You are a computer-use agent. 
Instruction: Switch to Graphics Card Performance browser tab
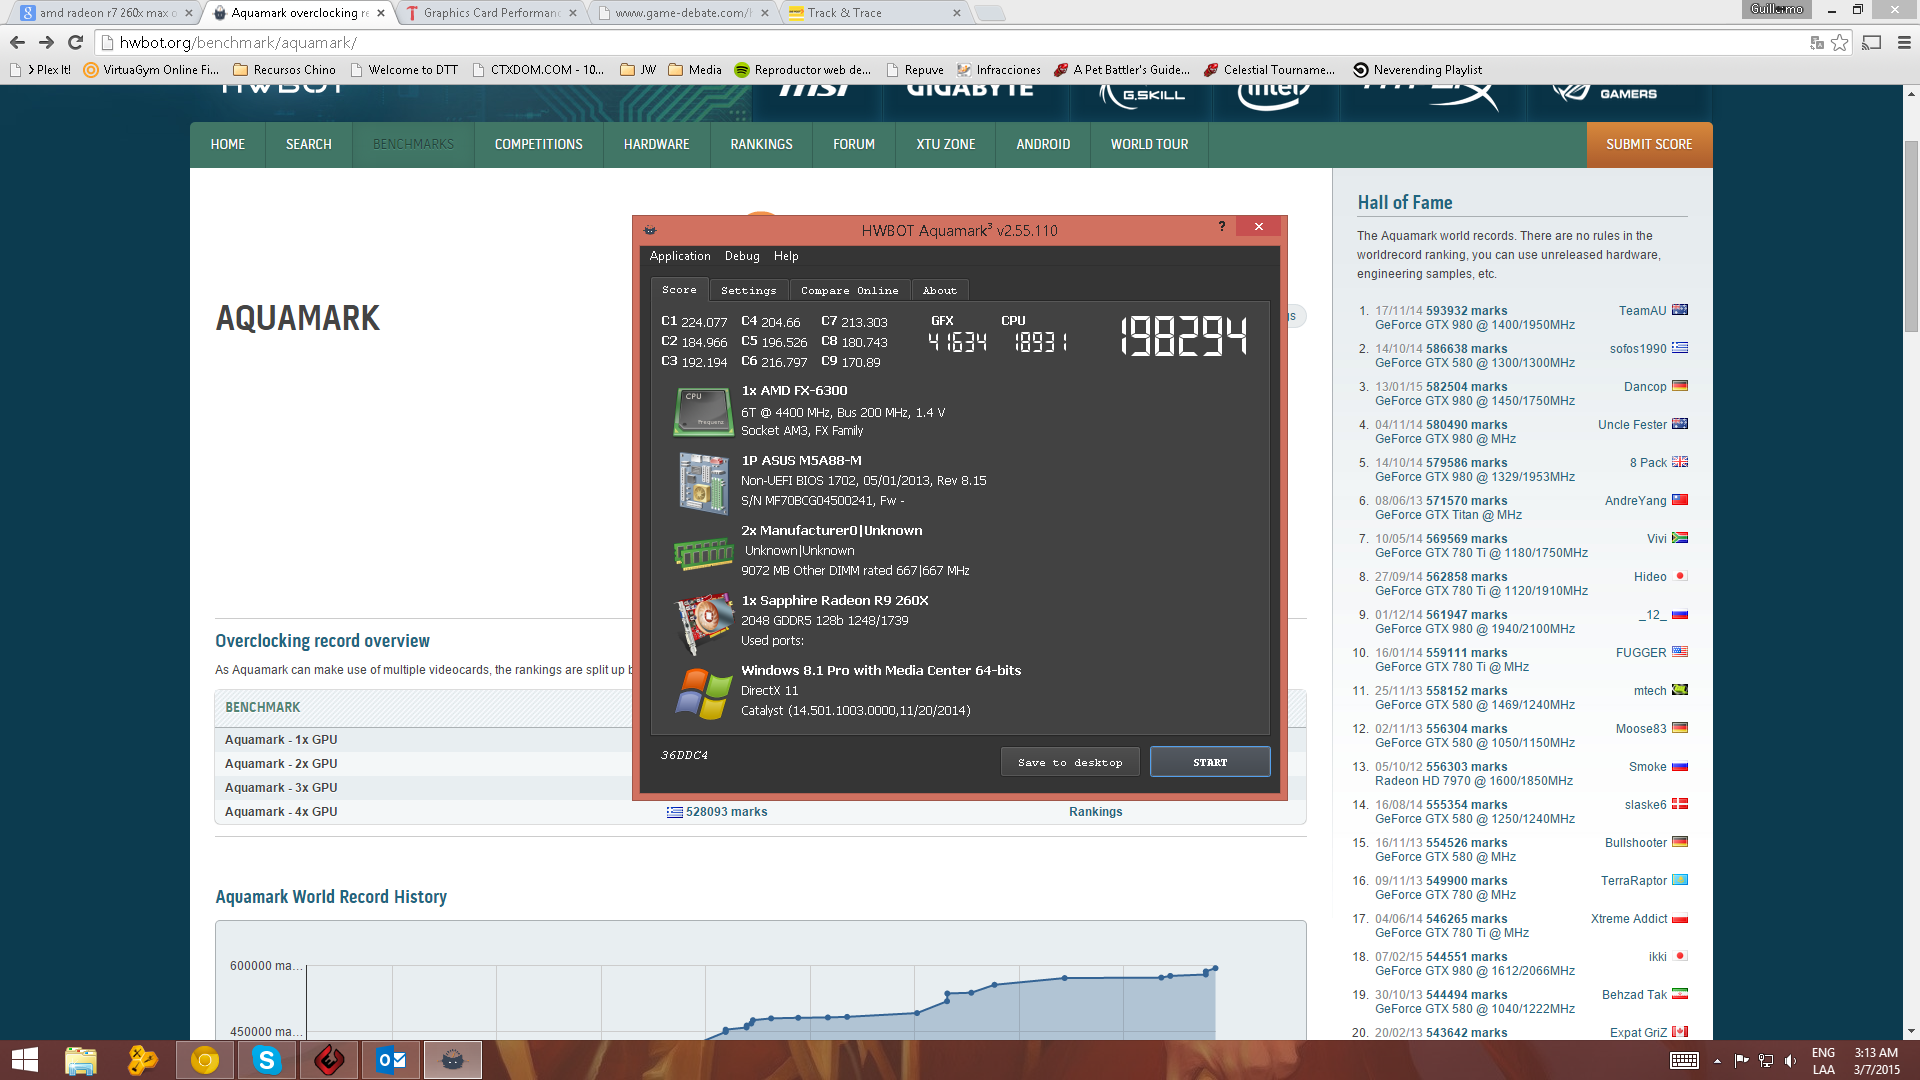coord(492,13)
